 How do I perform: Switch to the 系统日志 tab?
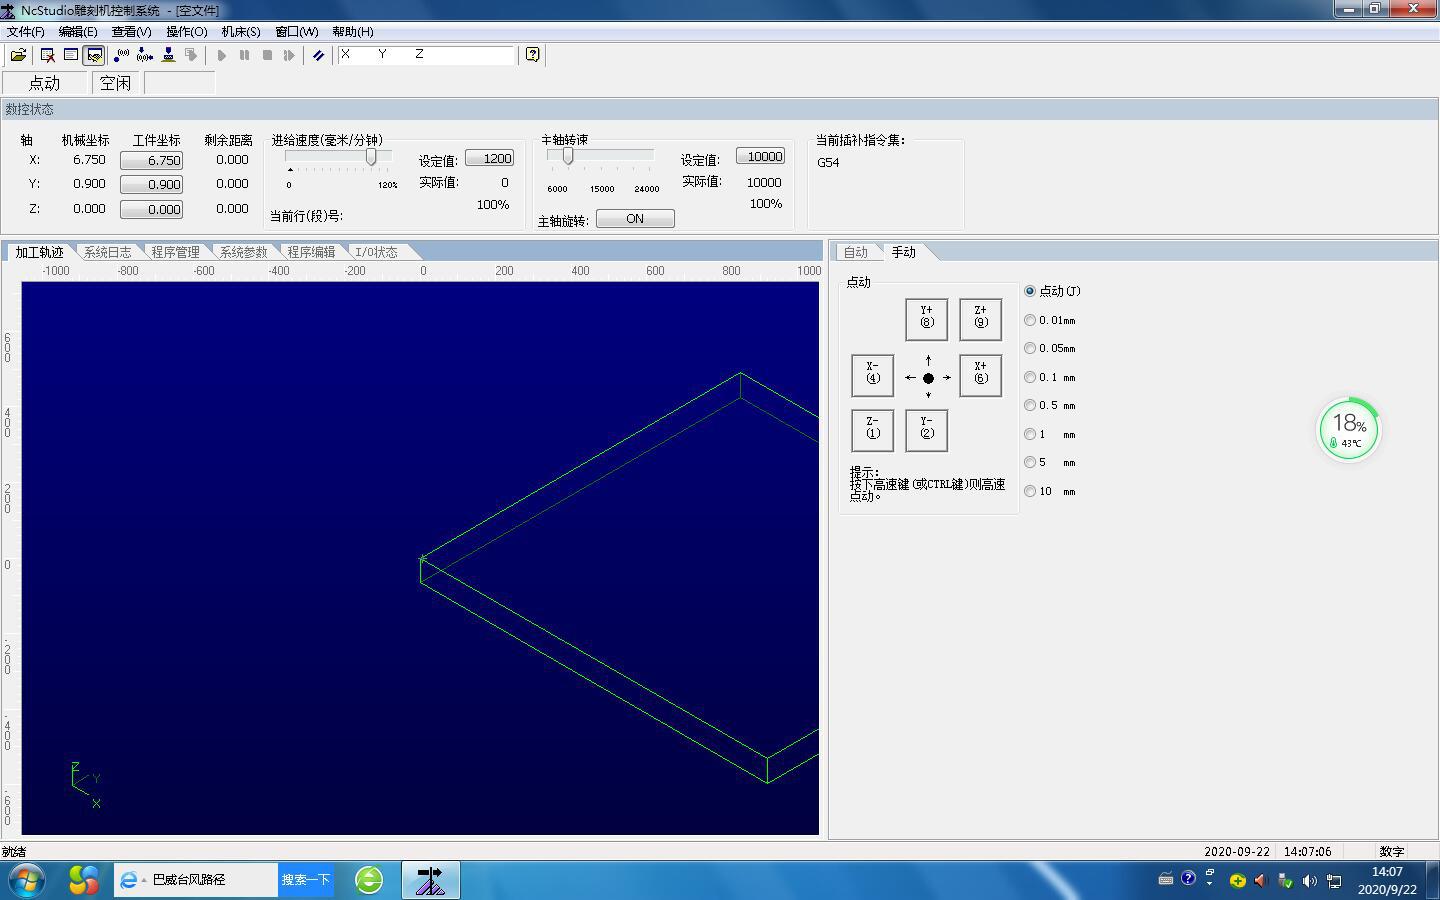pyautogui.click(x=107, y=252)
